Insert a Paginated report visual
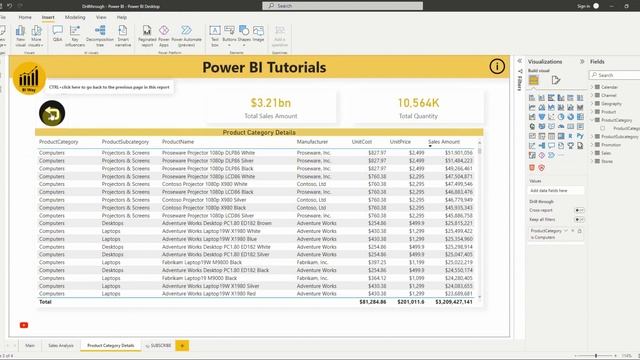Viewport: 640px width, 360px height. pyautogui.click(x=147, y=36)
